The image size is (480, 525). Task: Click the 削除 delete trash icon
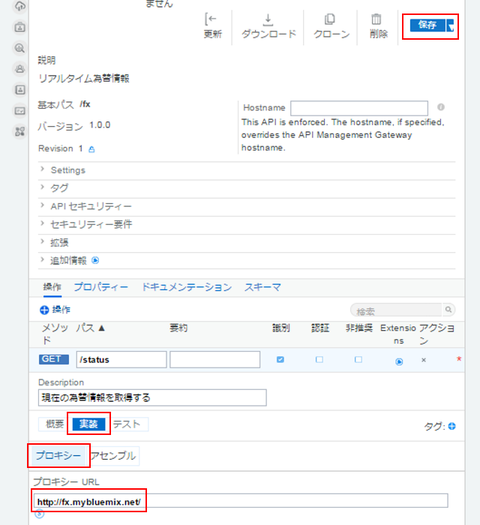[376, 19]
